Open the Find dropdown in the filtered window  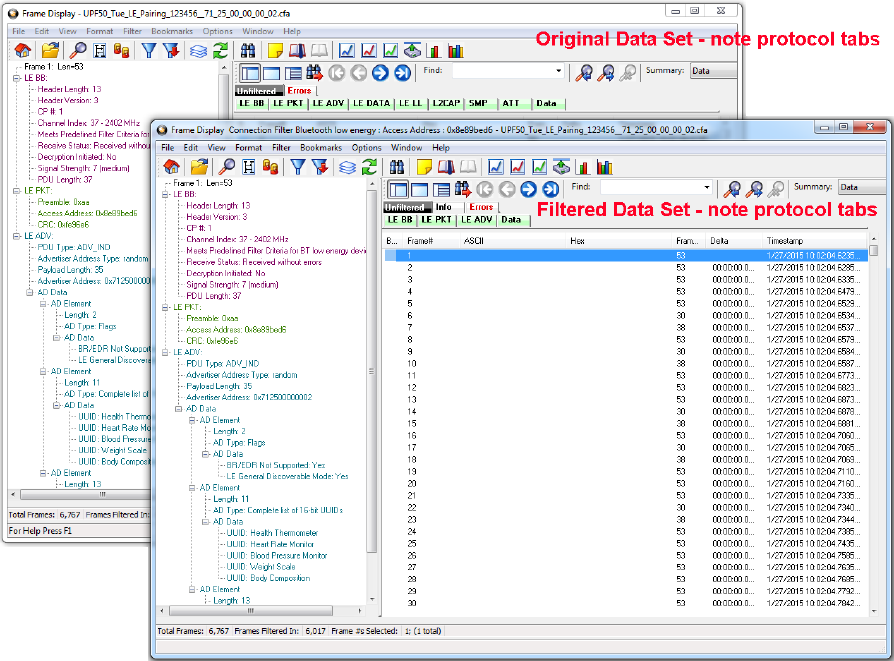(706, 188)
